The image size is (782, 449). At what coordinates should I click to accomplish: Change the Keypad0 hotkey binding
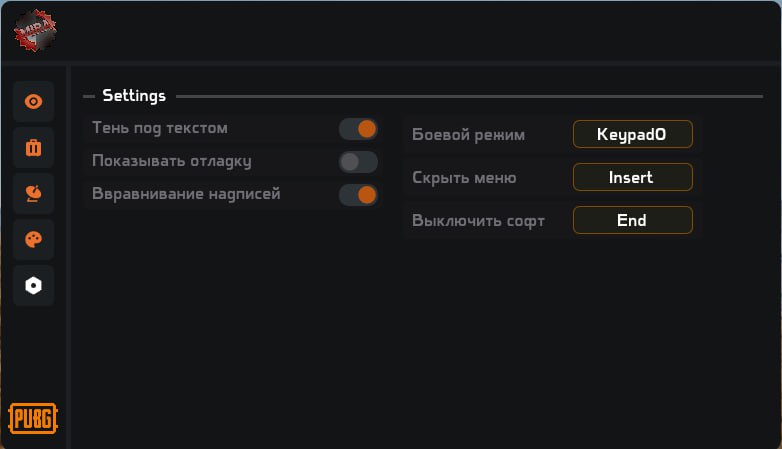click(632, 134)
